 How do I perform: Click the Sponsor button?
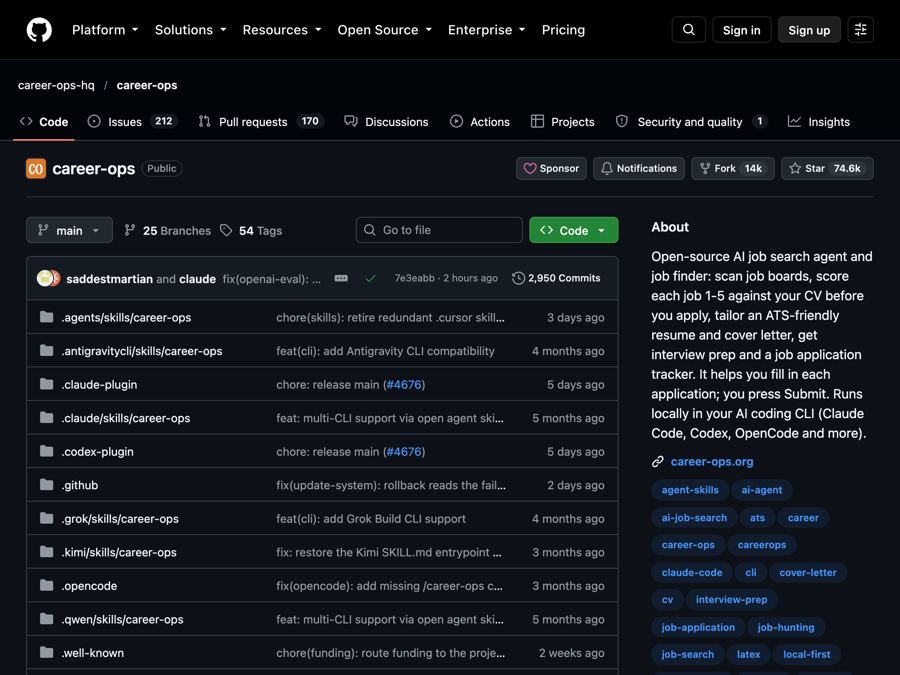[x=551, y=169]
